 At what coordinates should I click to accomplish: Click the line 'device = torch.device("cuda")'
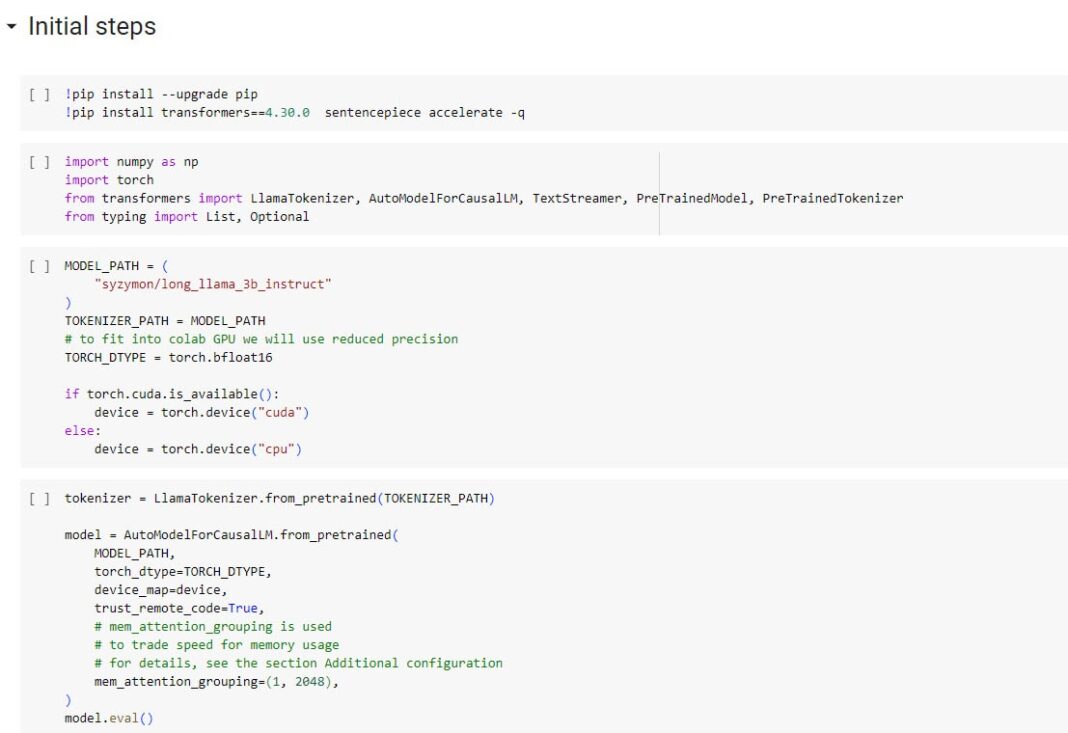[x=202, y=412]
